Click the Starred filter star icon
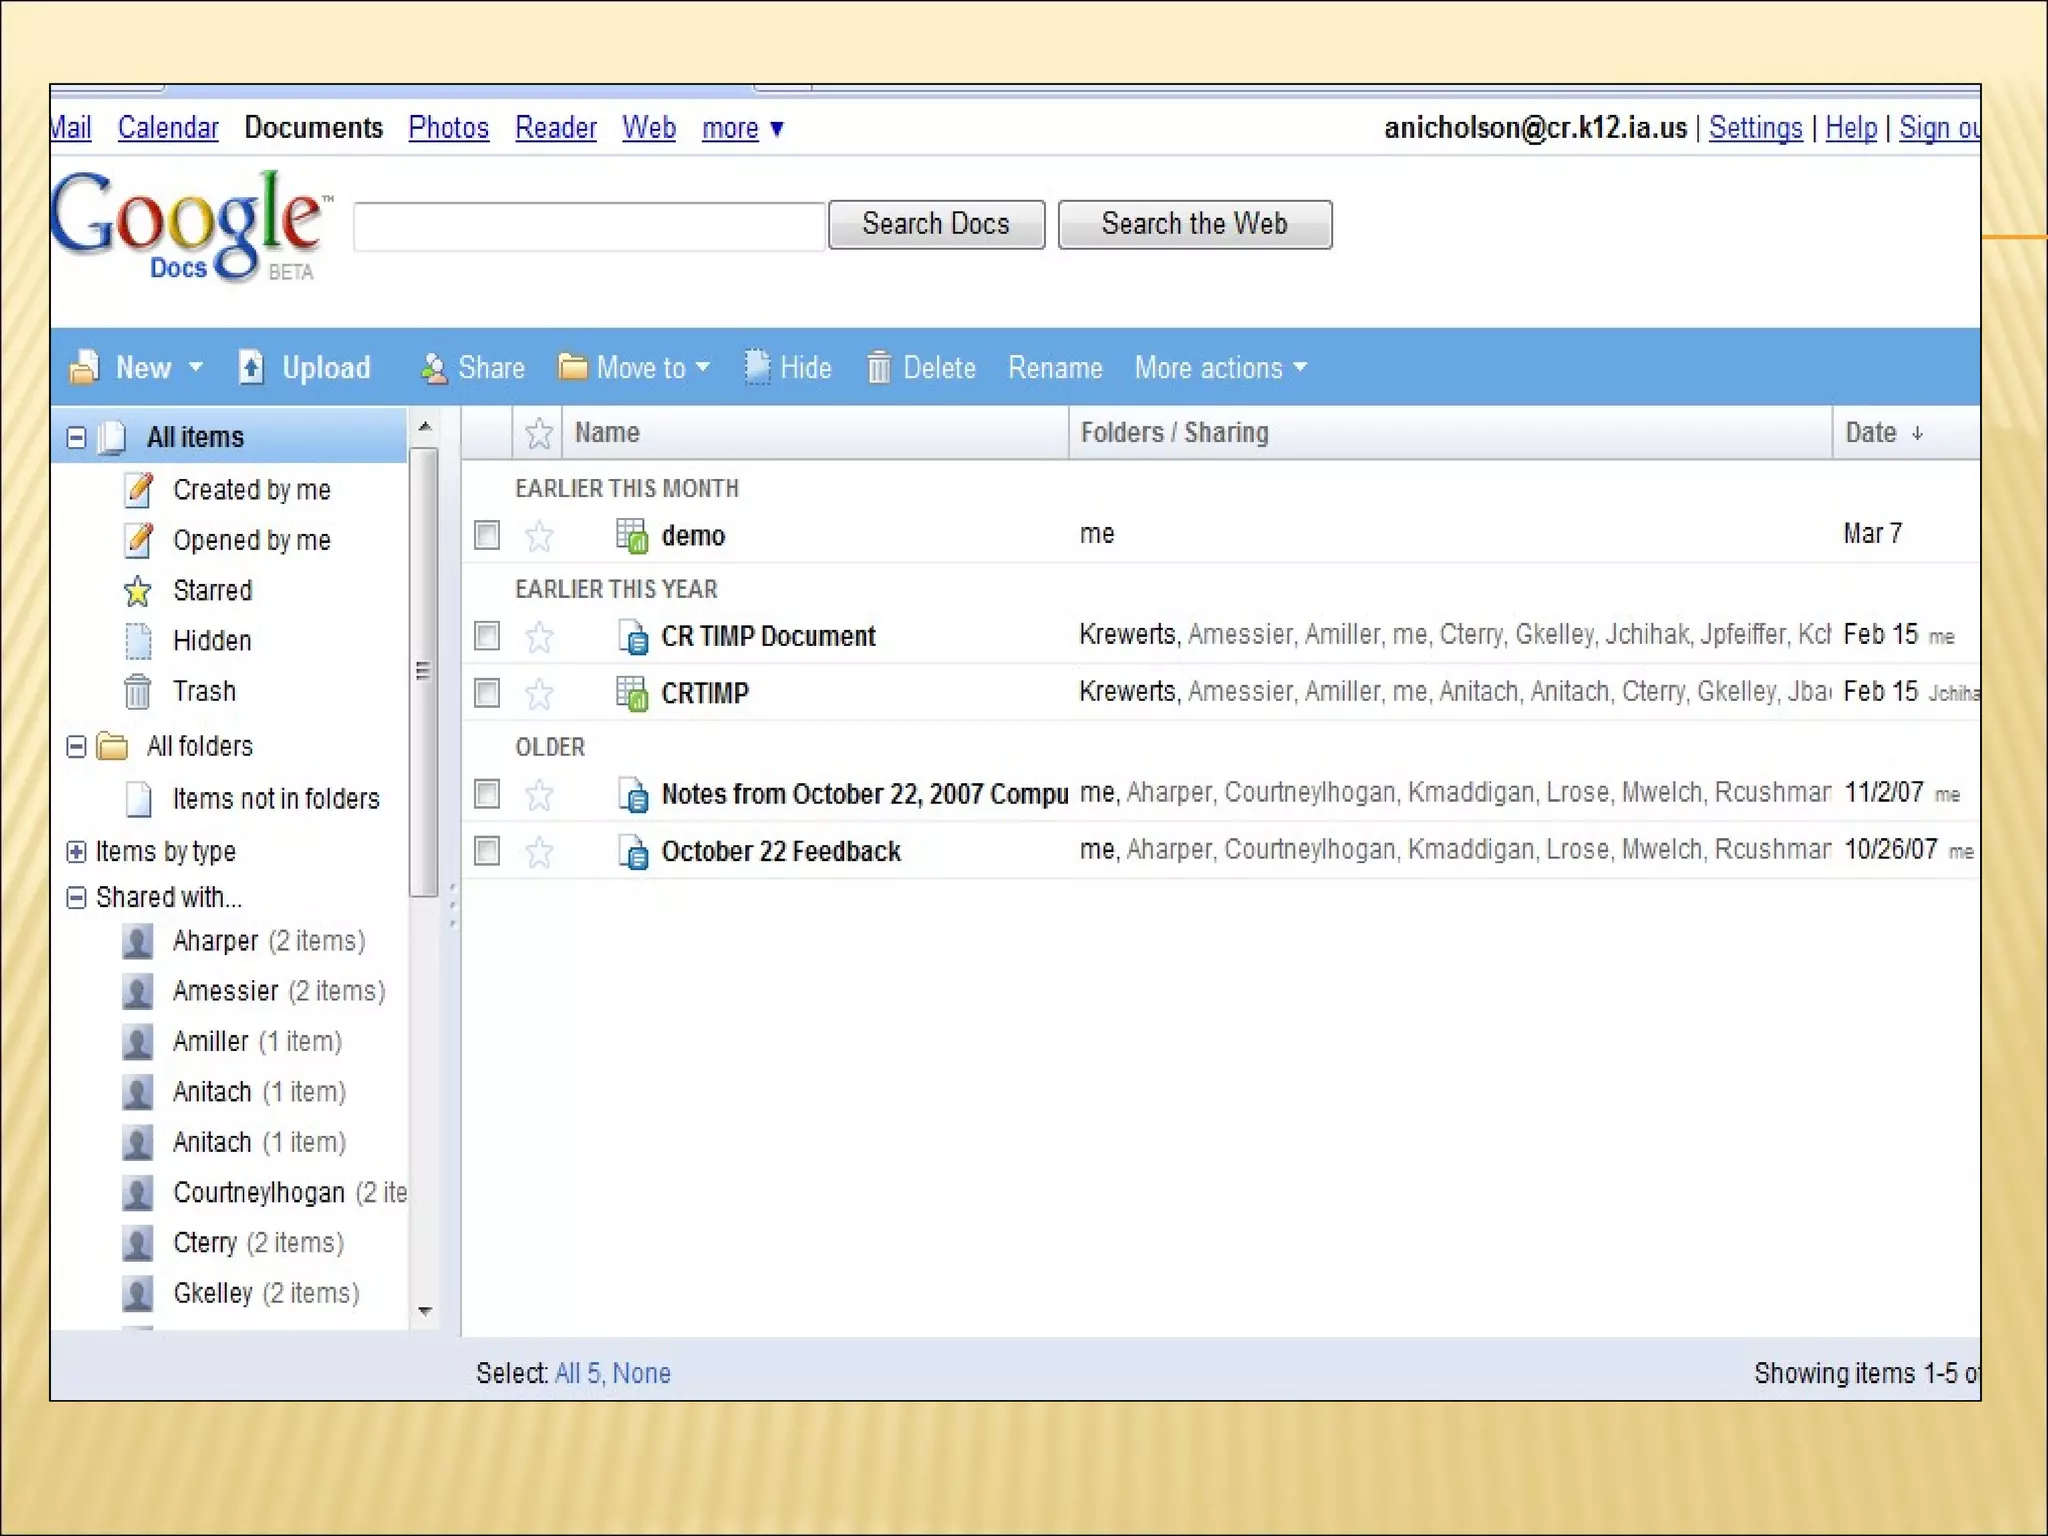The width and height of the screenshot is (2048, 1536). 138,591
